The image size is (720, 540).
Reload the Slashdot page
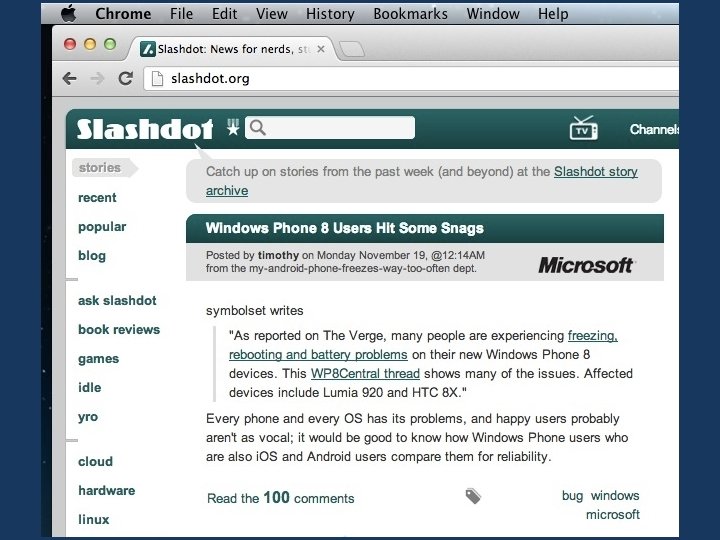tap(125, 79)
